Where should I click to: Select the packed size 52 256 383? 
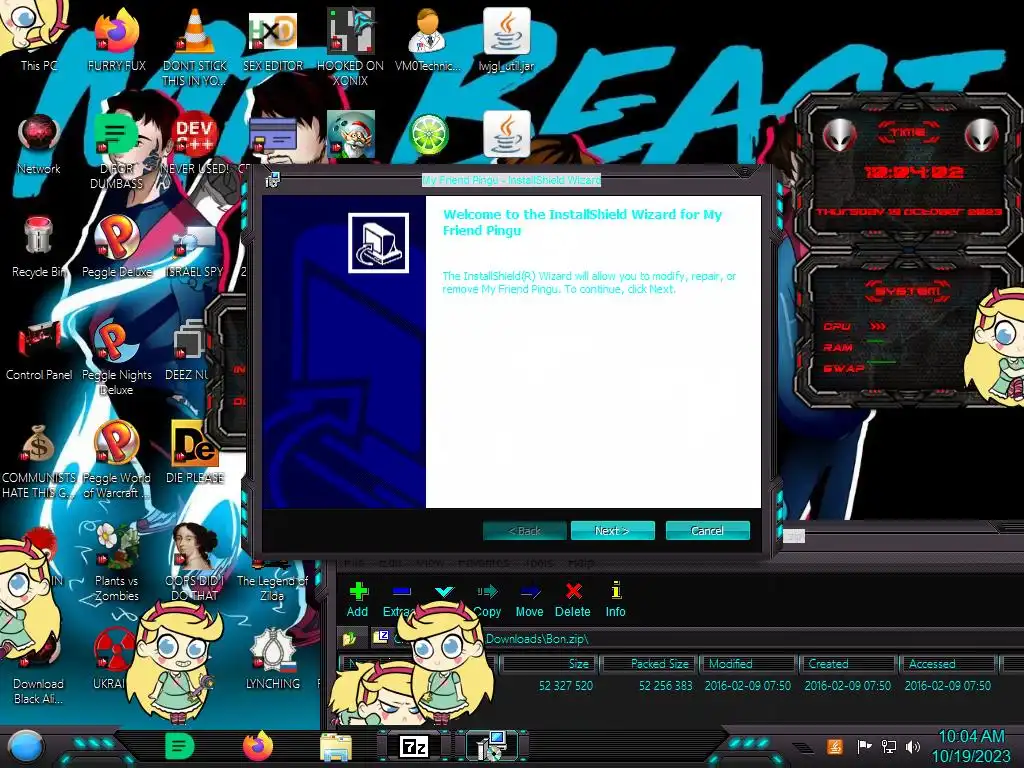point(665,686)
